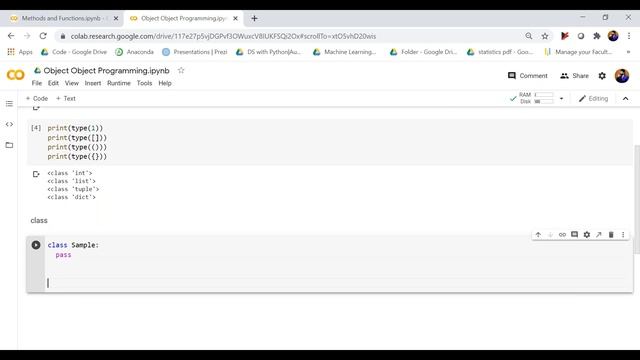
Task: Click the RAM usage bar indicator
Action: [x=544, y=95]
